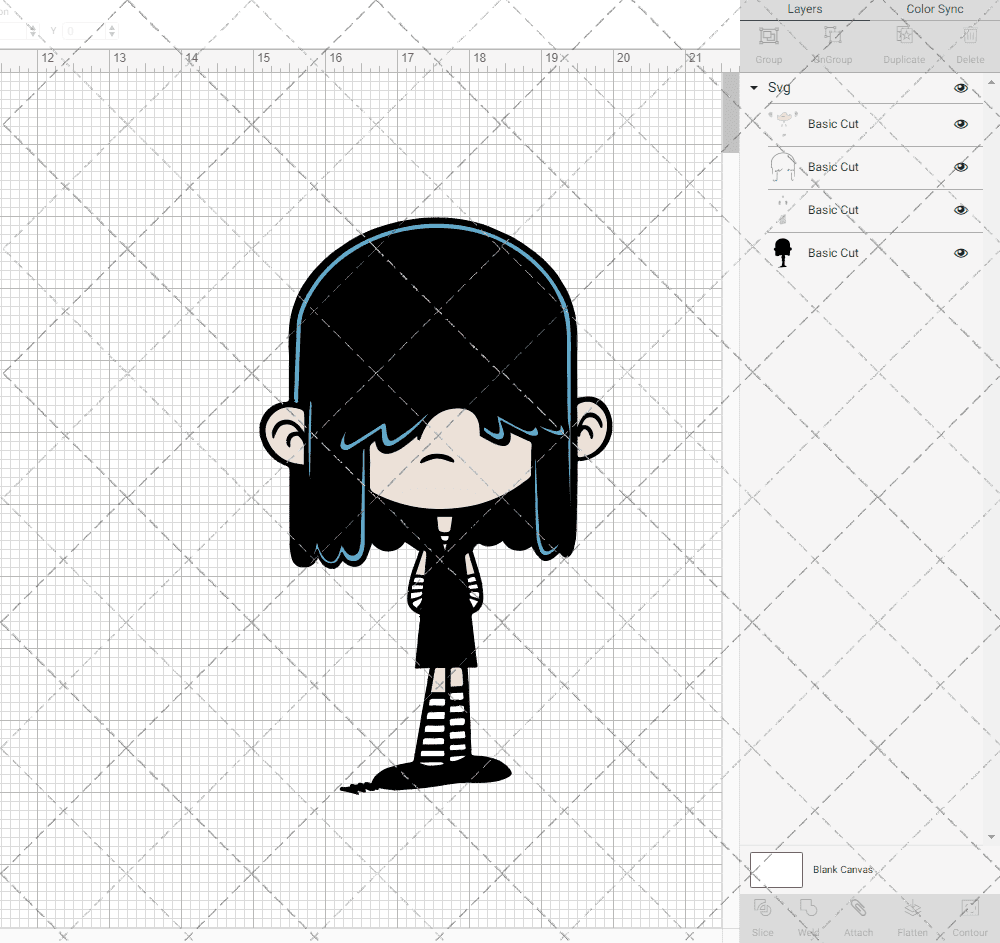Screen dimensions: 1000x943
Task: Toggle visibility of skin-tone face Basic Cut layer
Action: 960,124
